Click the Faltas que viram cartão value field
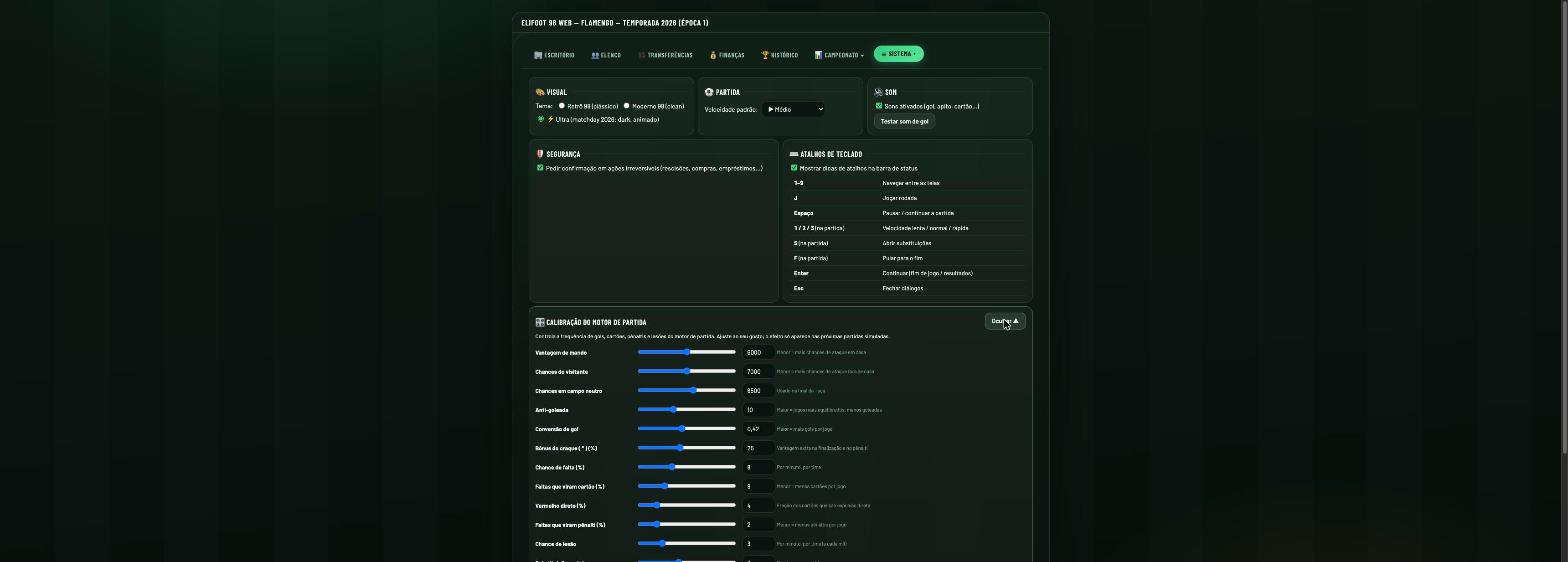 click(758, 486)
